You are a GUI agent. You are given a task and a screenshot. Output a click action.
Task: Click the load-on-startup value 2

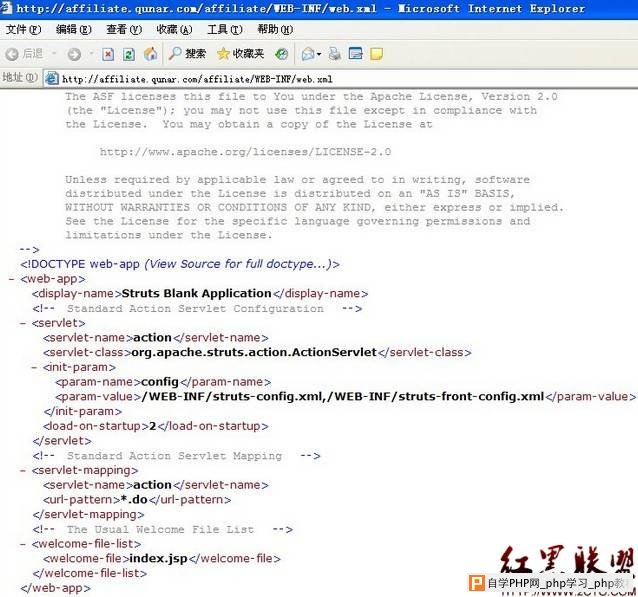153,426
